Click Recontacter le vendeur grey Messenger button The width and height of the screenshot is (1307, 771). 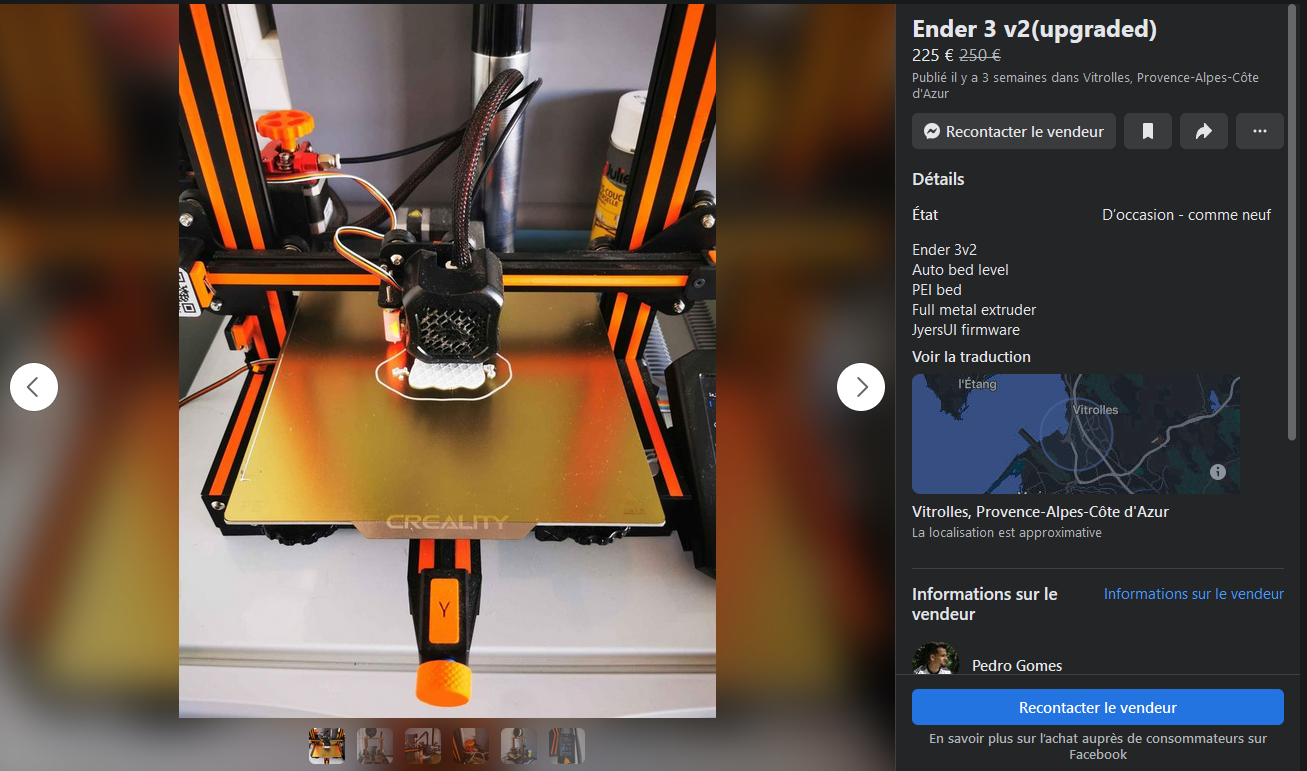[x=1014, y=131]
